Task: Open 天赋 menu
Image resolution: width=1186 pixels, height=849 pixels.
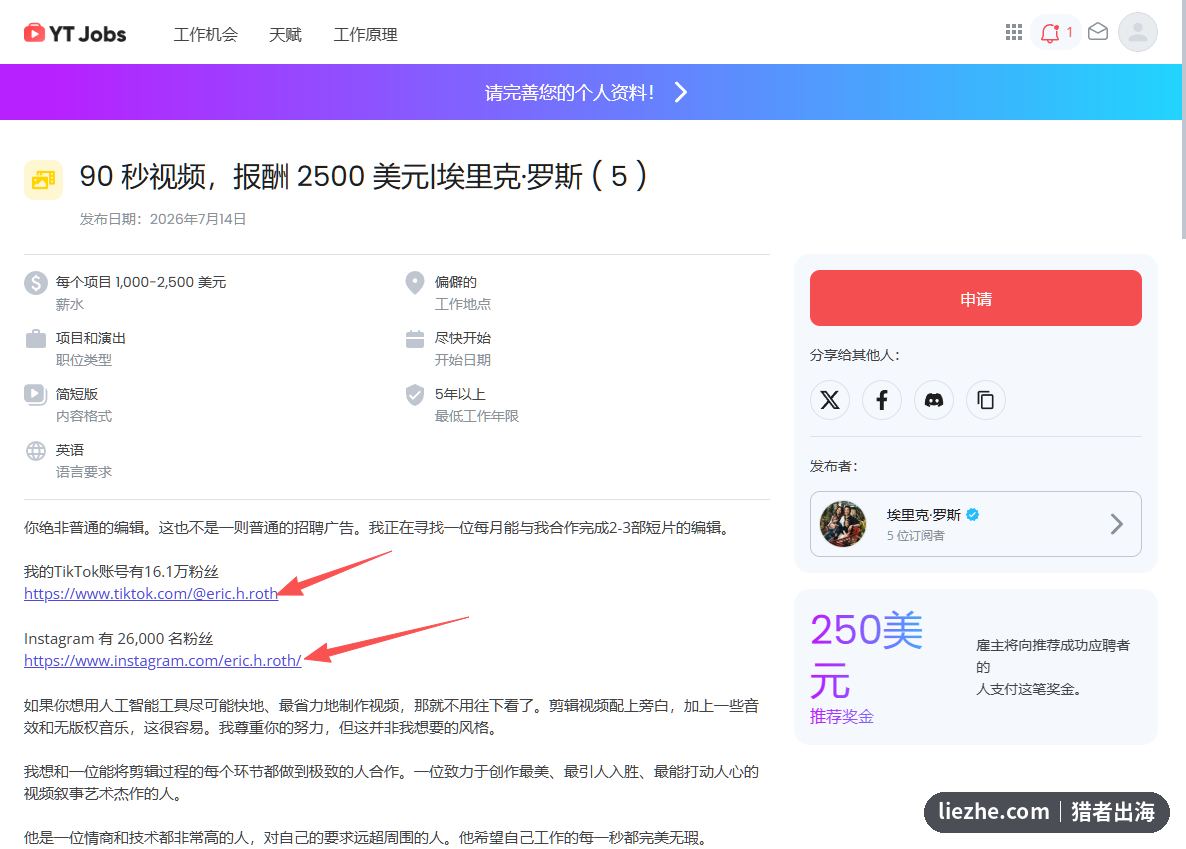Action: click(x=285, y=35)
